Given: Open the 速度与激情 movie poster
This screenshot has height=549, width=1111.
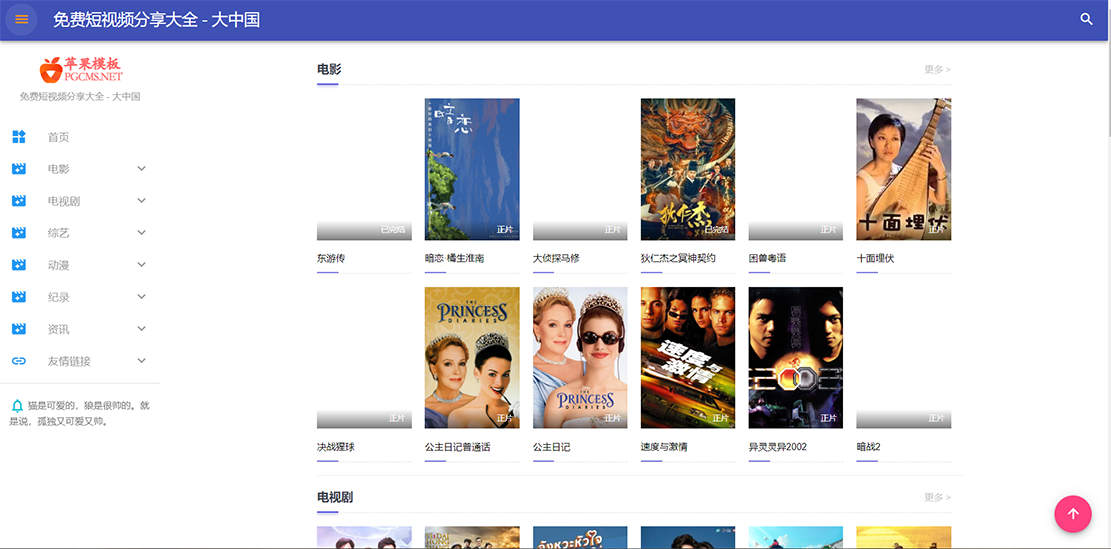Looking at the screenshot, I should tap(687, 357).
